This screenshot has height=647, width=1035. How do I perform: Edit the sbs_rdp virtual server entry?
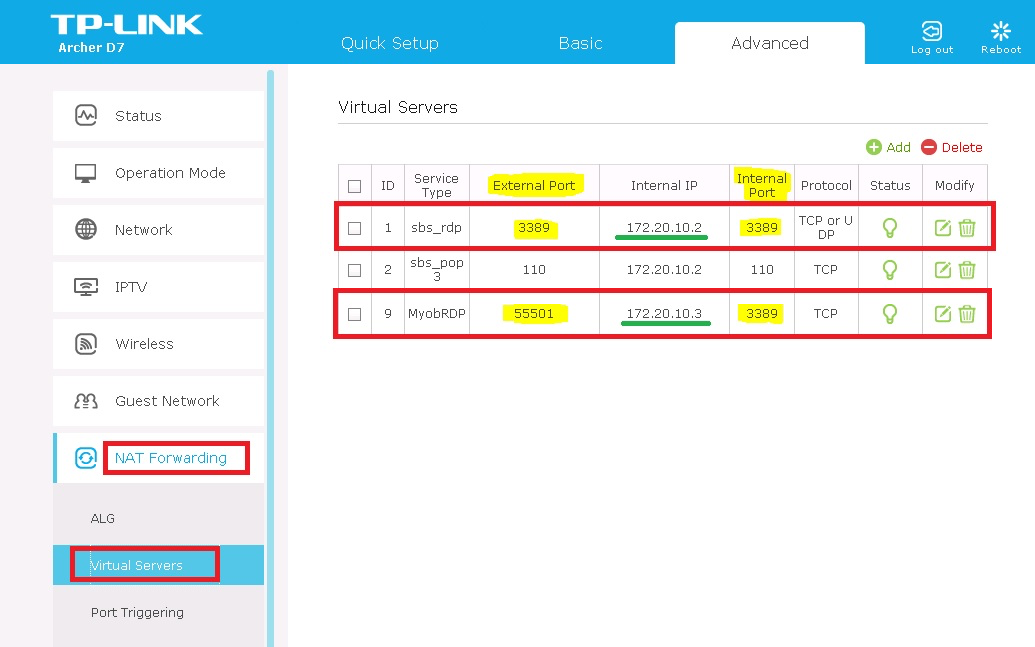click(942, 228)
